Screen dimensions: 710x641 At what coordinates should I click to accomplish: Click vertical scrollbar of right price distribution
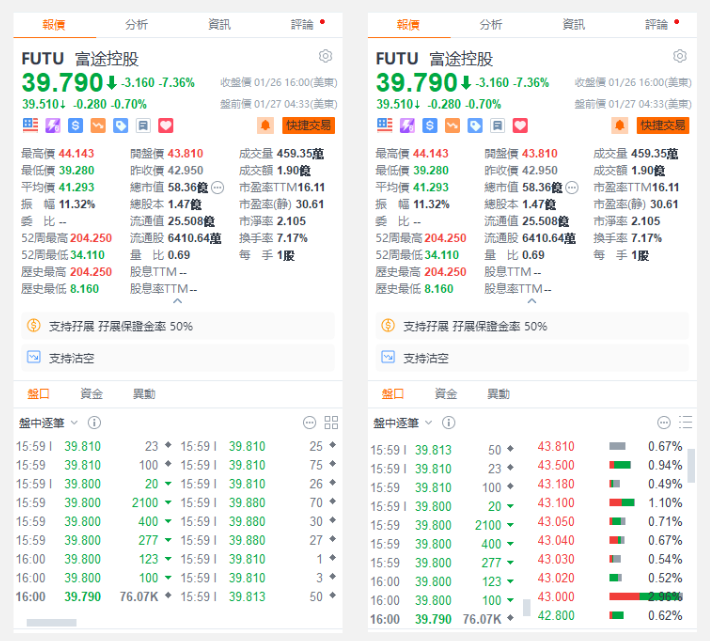click(691, 466)
